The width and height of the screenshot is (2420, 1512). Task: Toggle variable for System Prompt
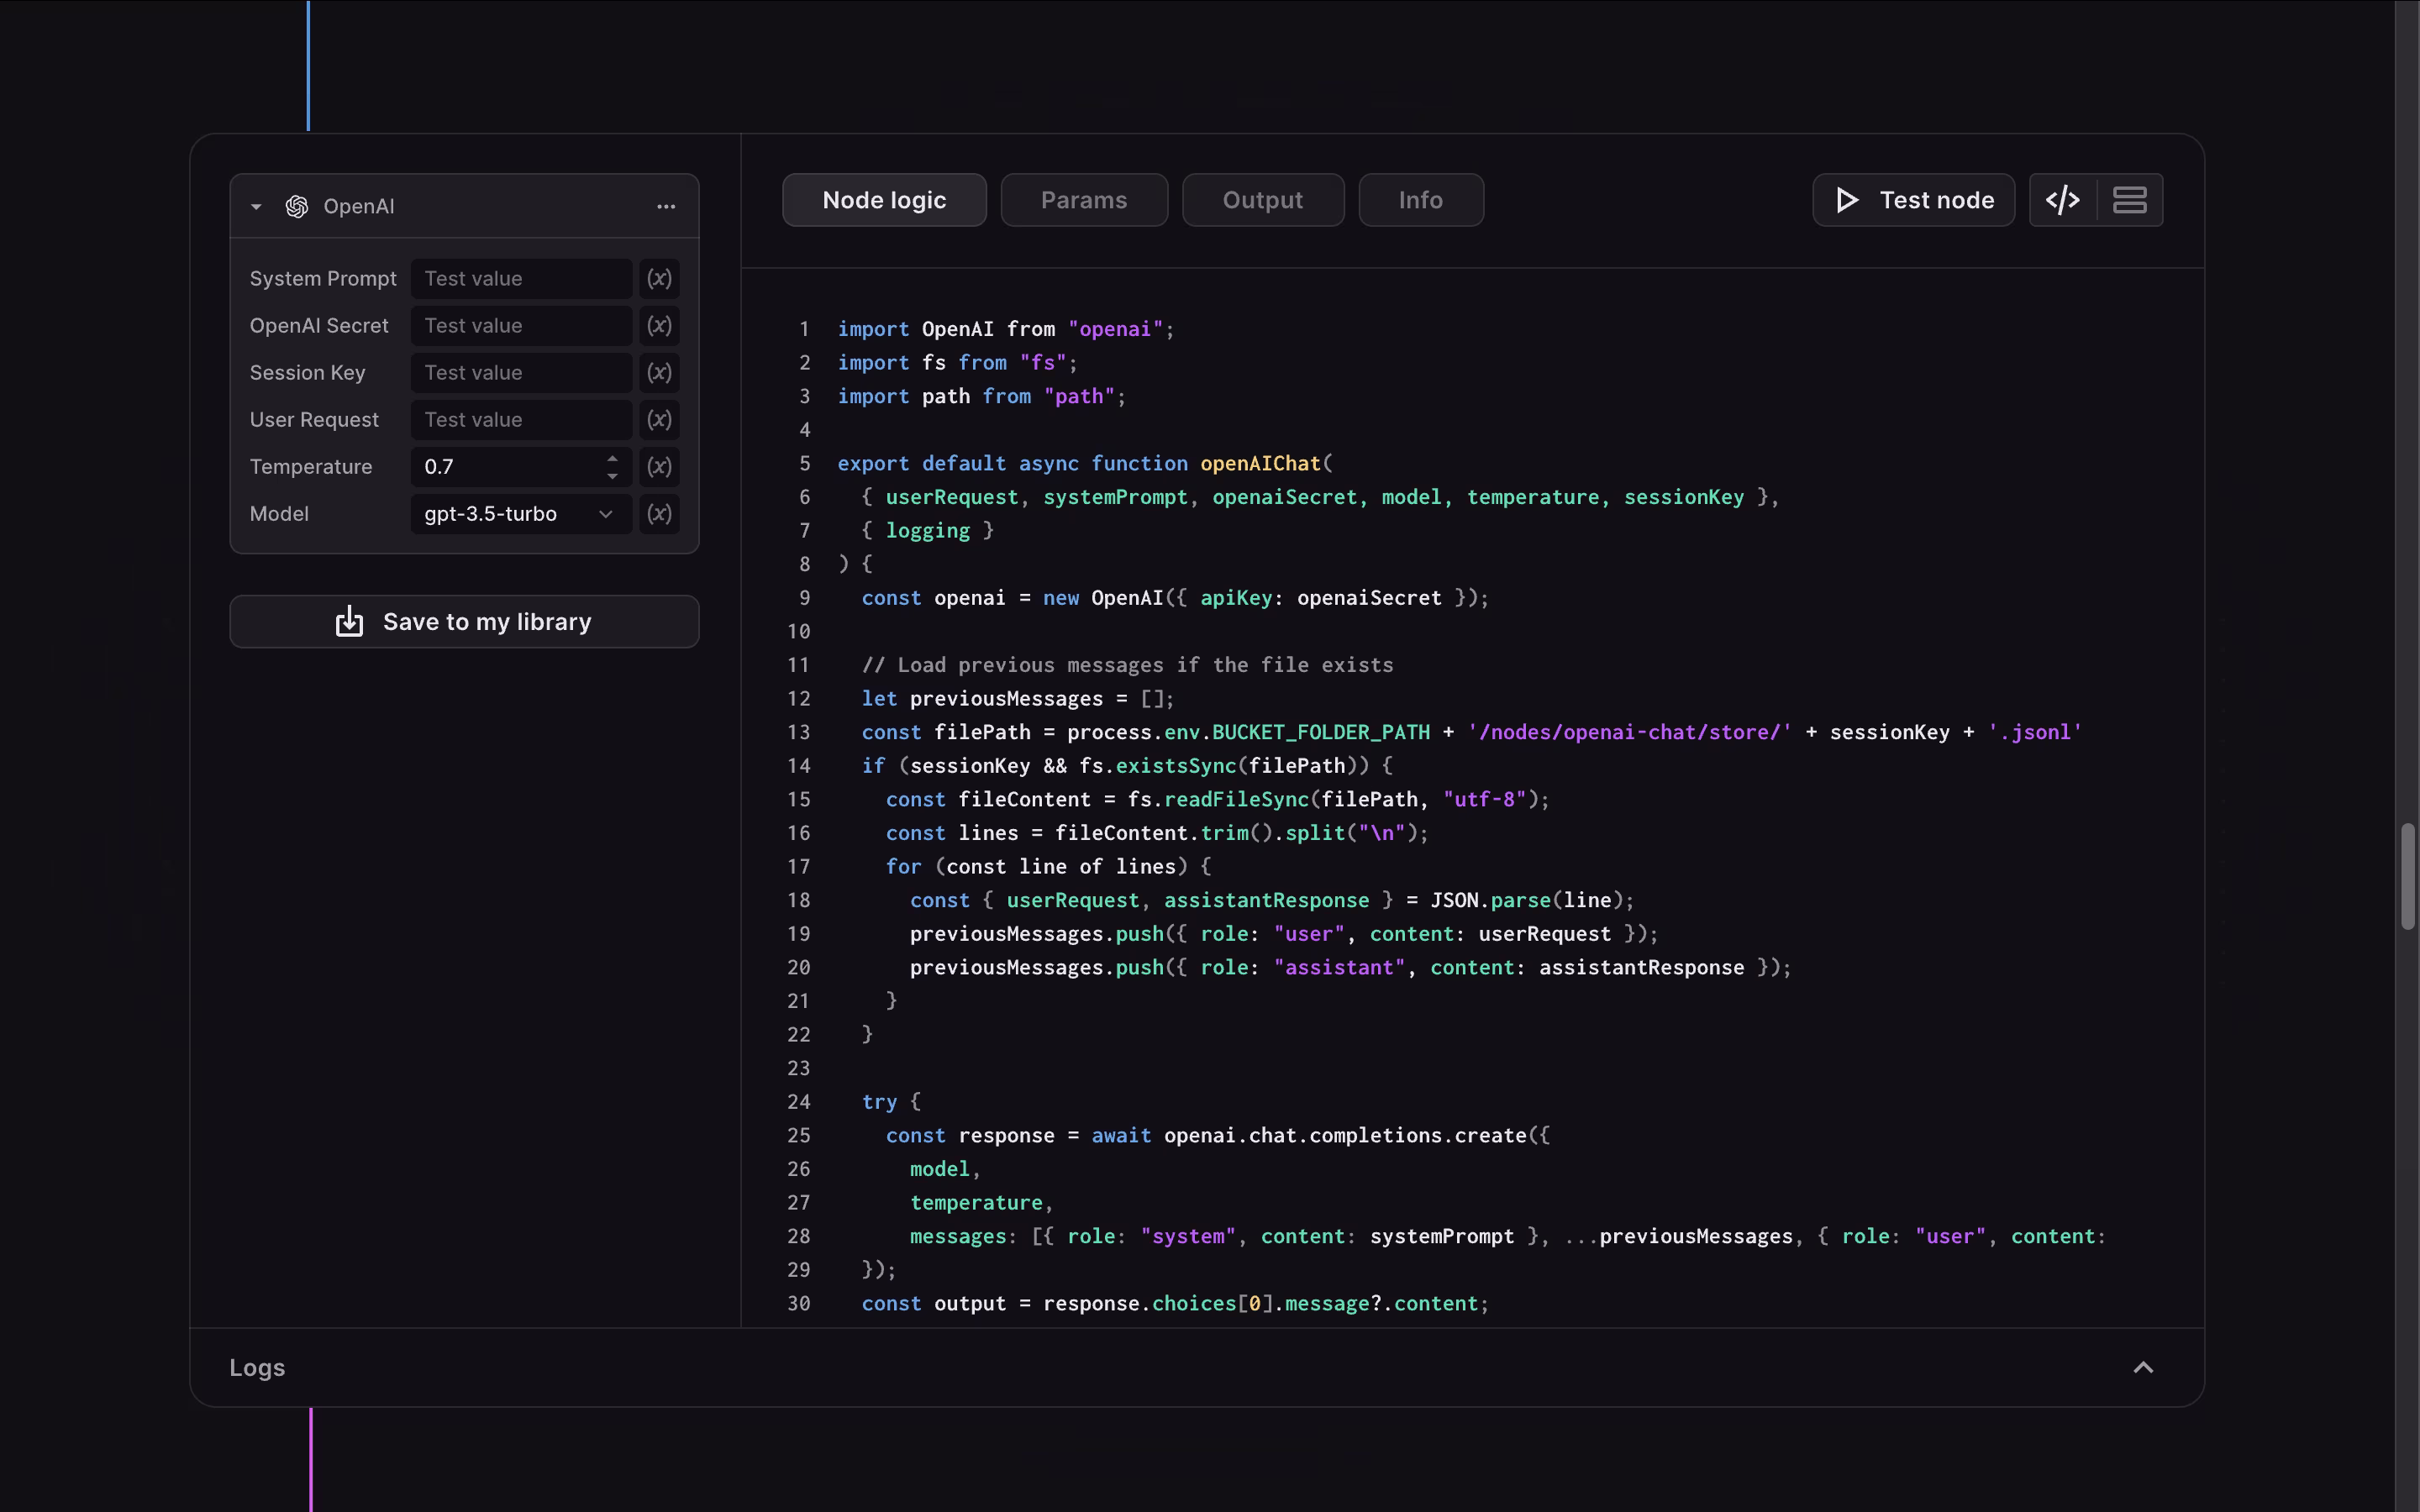[x=659, y=279]
